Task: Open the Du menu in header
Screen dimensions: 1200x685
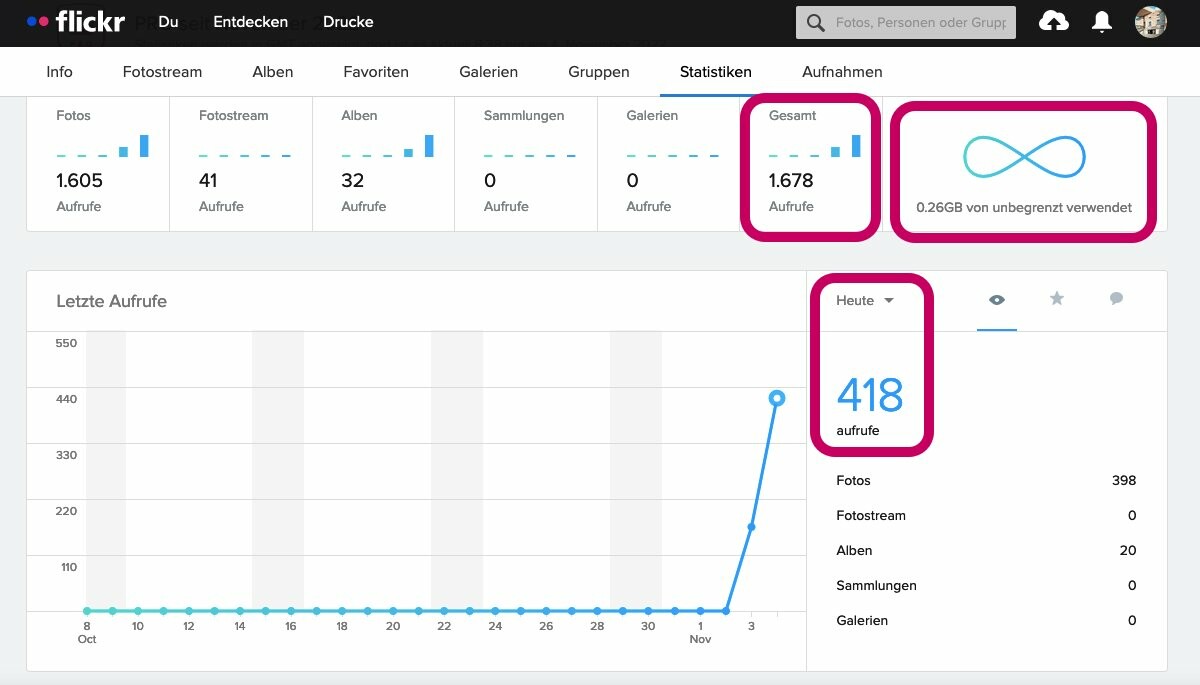Action: 168,22
